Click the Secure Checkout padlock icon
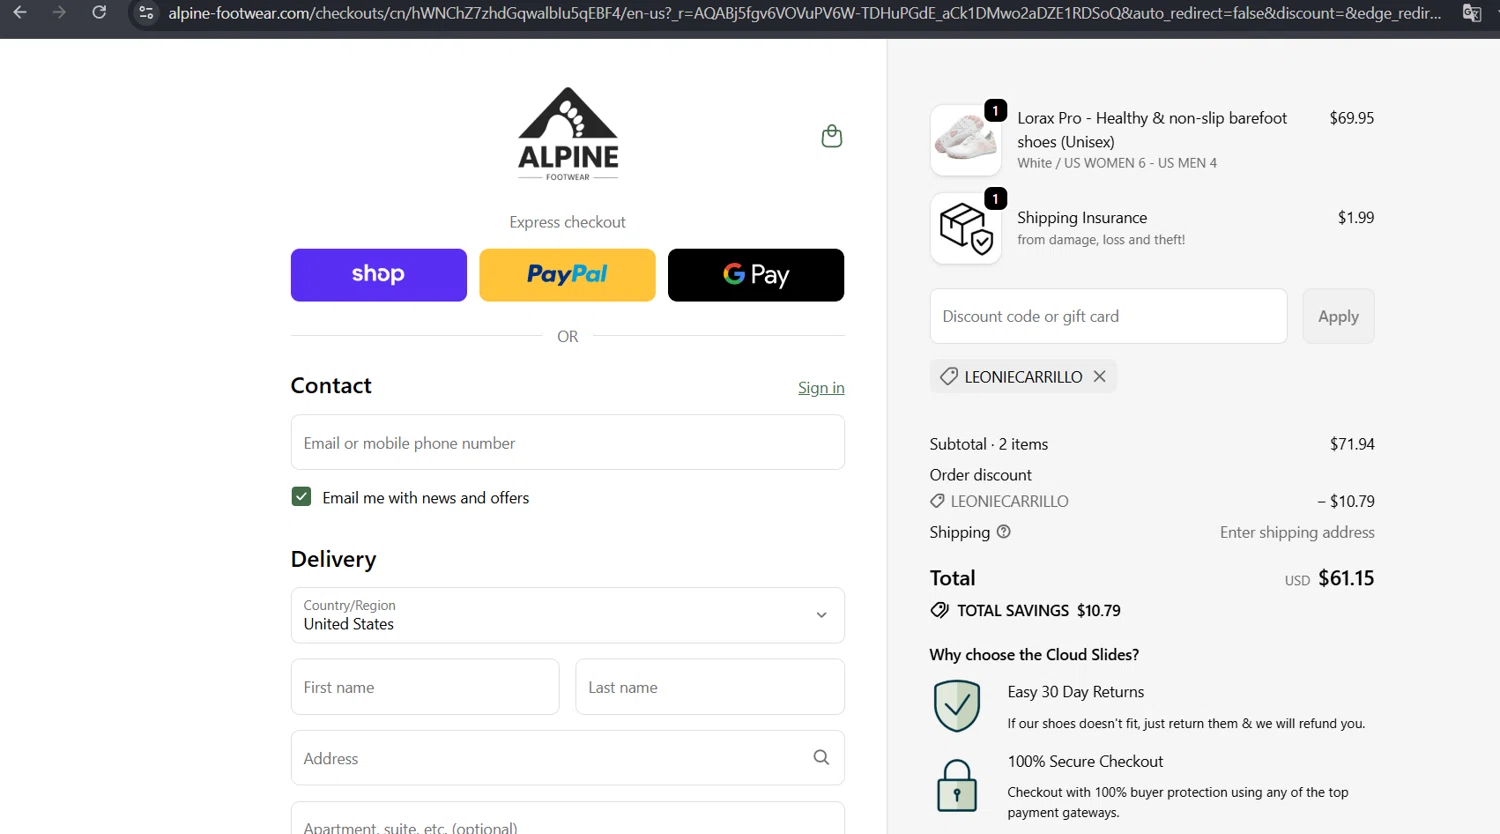The image size is (1500, 834). tap(957, 785)
